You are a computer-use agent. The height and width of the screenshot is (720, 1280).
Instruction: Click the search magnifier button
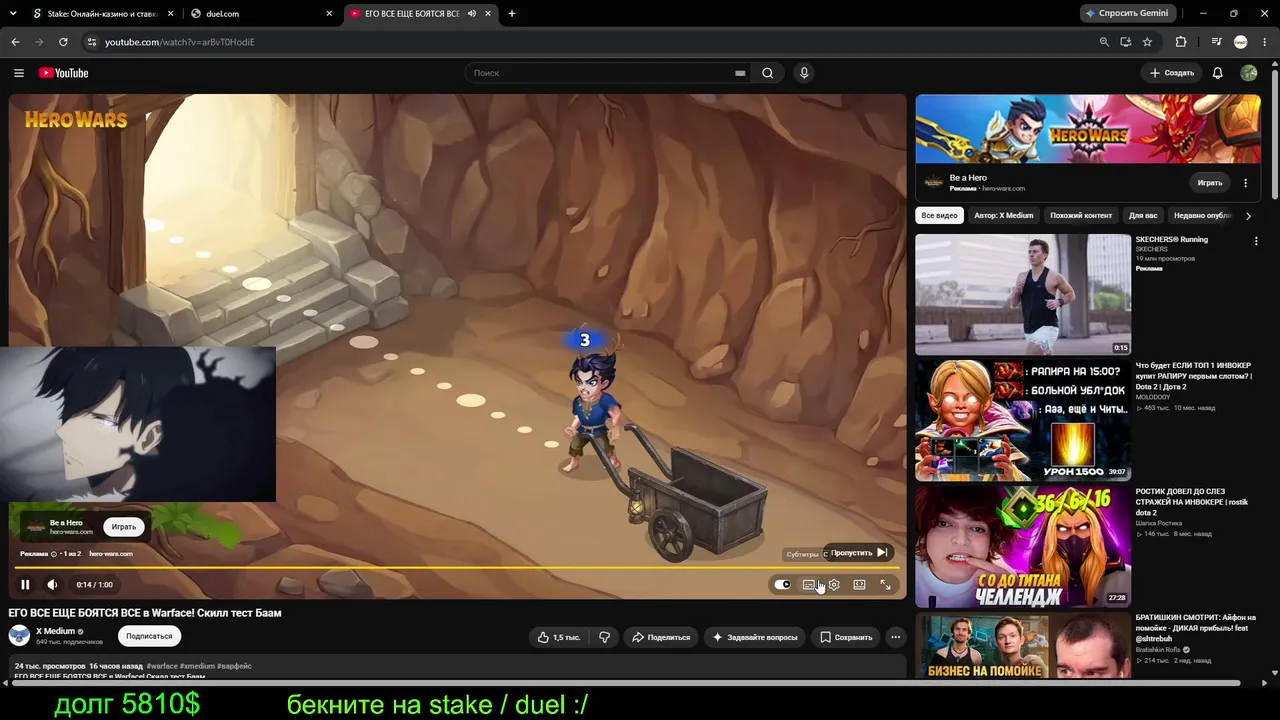pos(767,73)
